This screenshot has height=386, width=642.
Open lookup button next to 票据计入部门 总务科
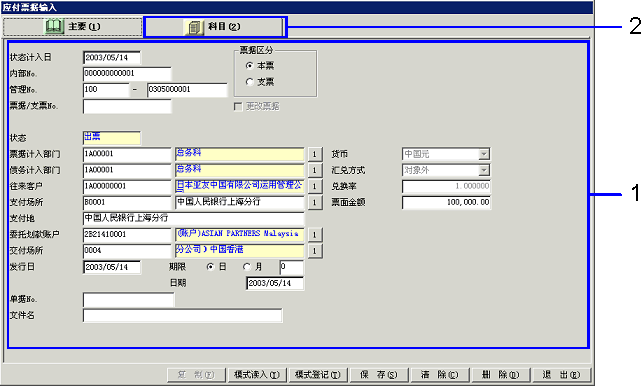coord(314,154)
